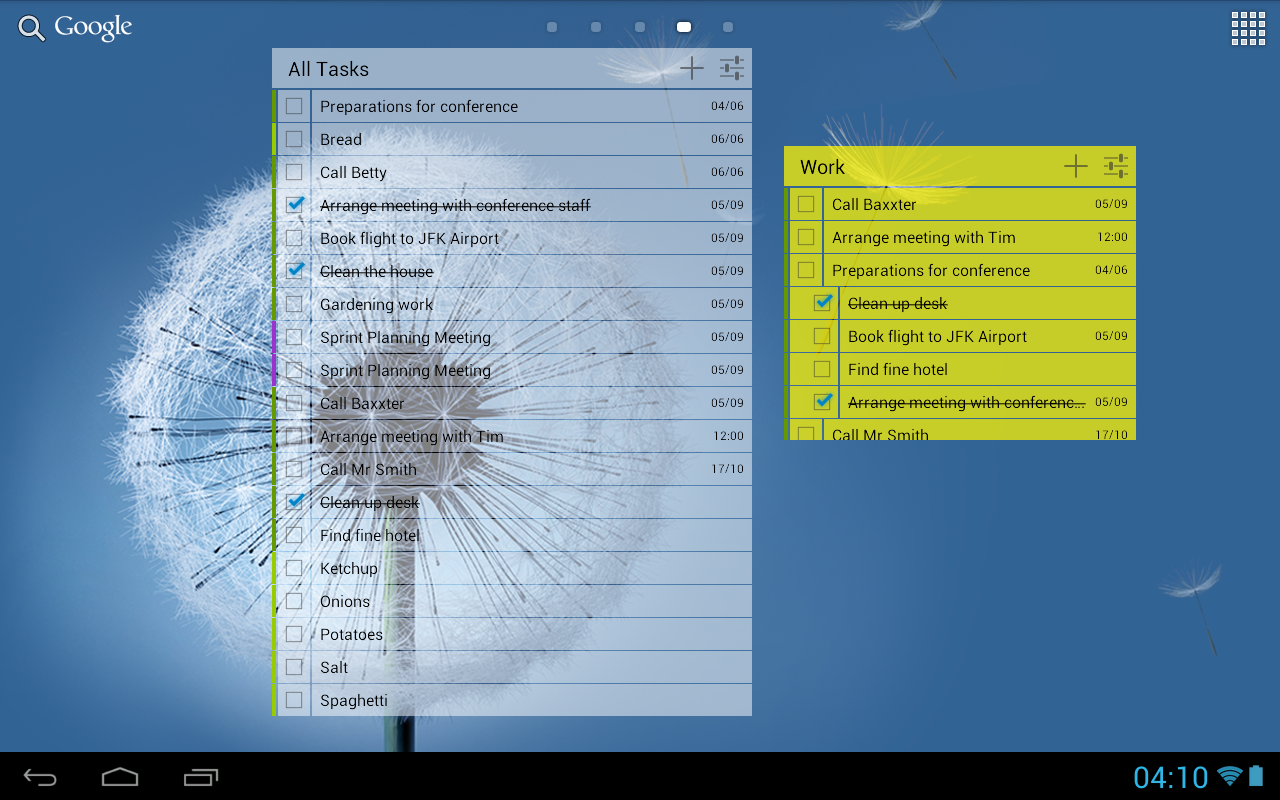
Task: Open Find fine hotel in All Tasks
Action: (370, 535)
